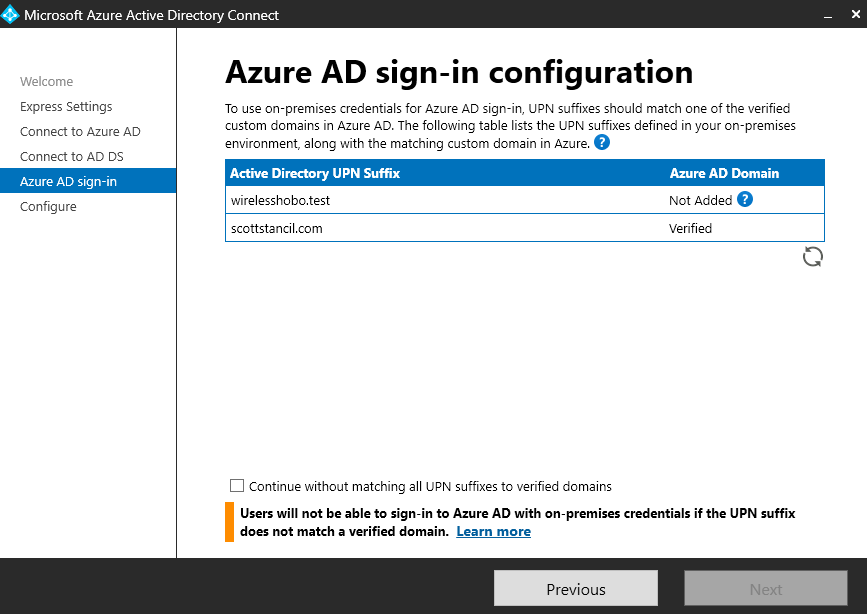Minimize the Azure AD Connect window

tap(827, 15)
